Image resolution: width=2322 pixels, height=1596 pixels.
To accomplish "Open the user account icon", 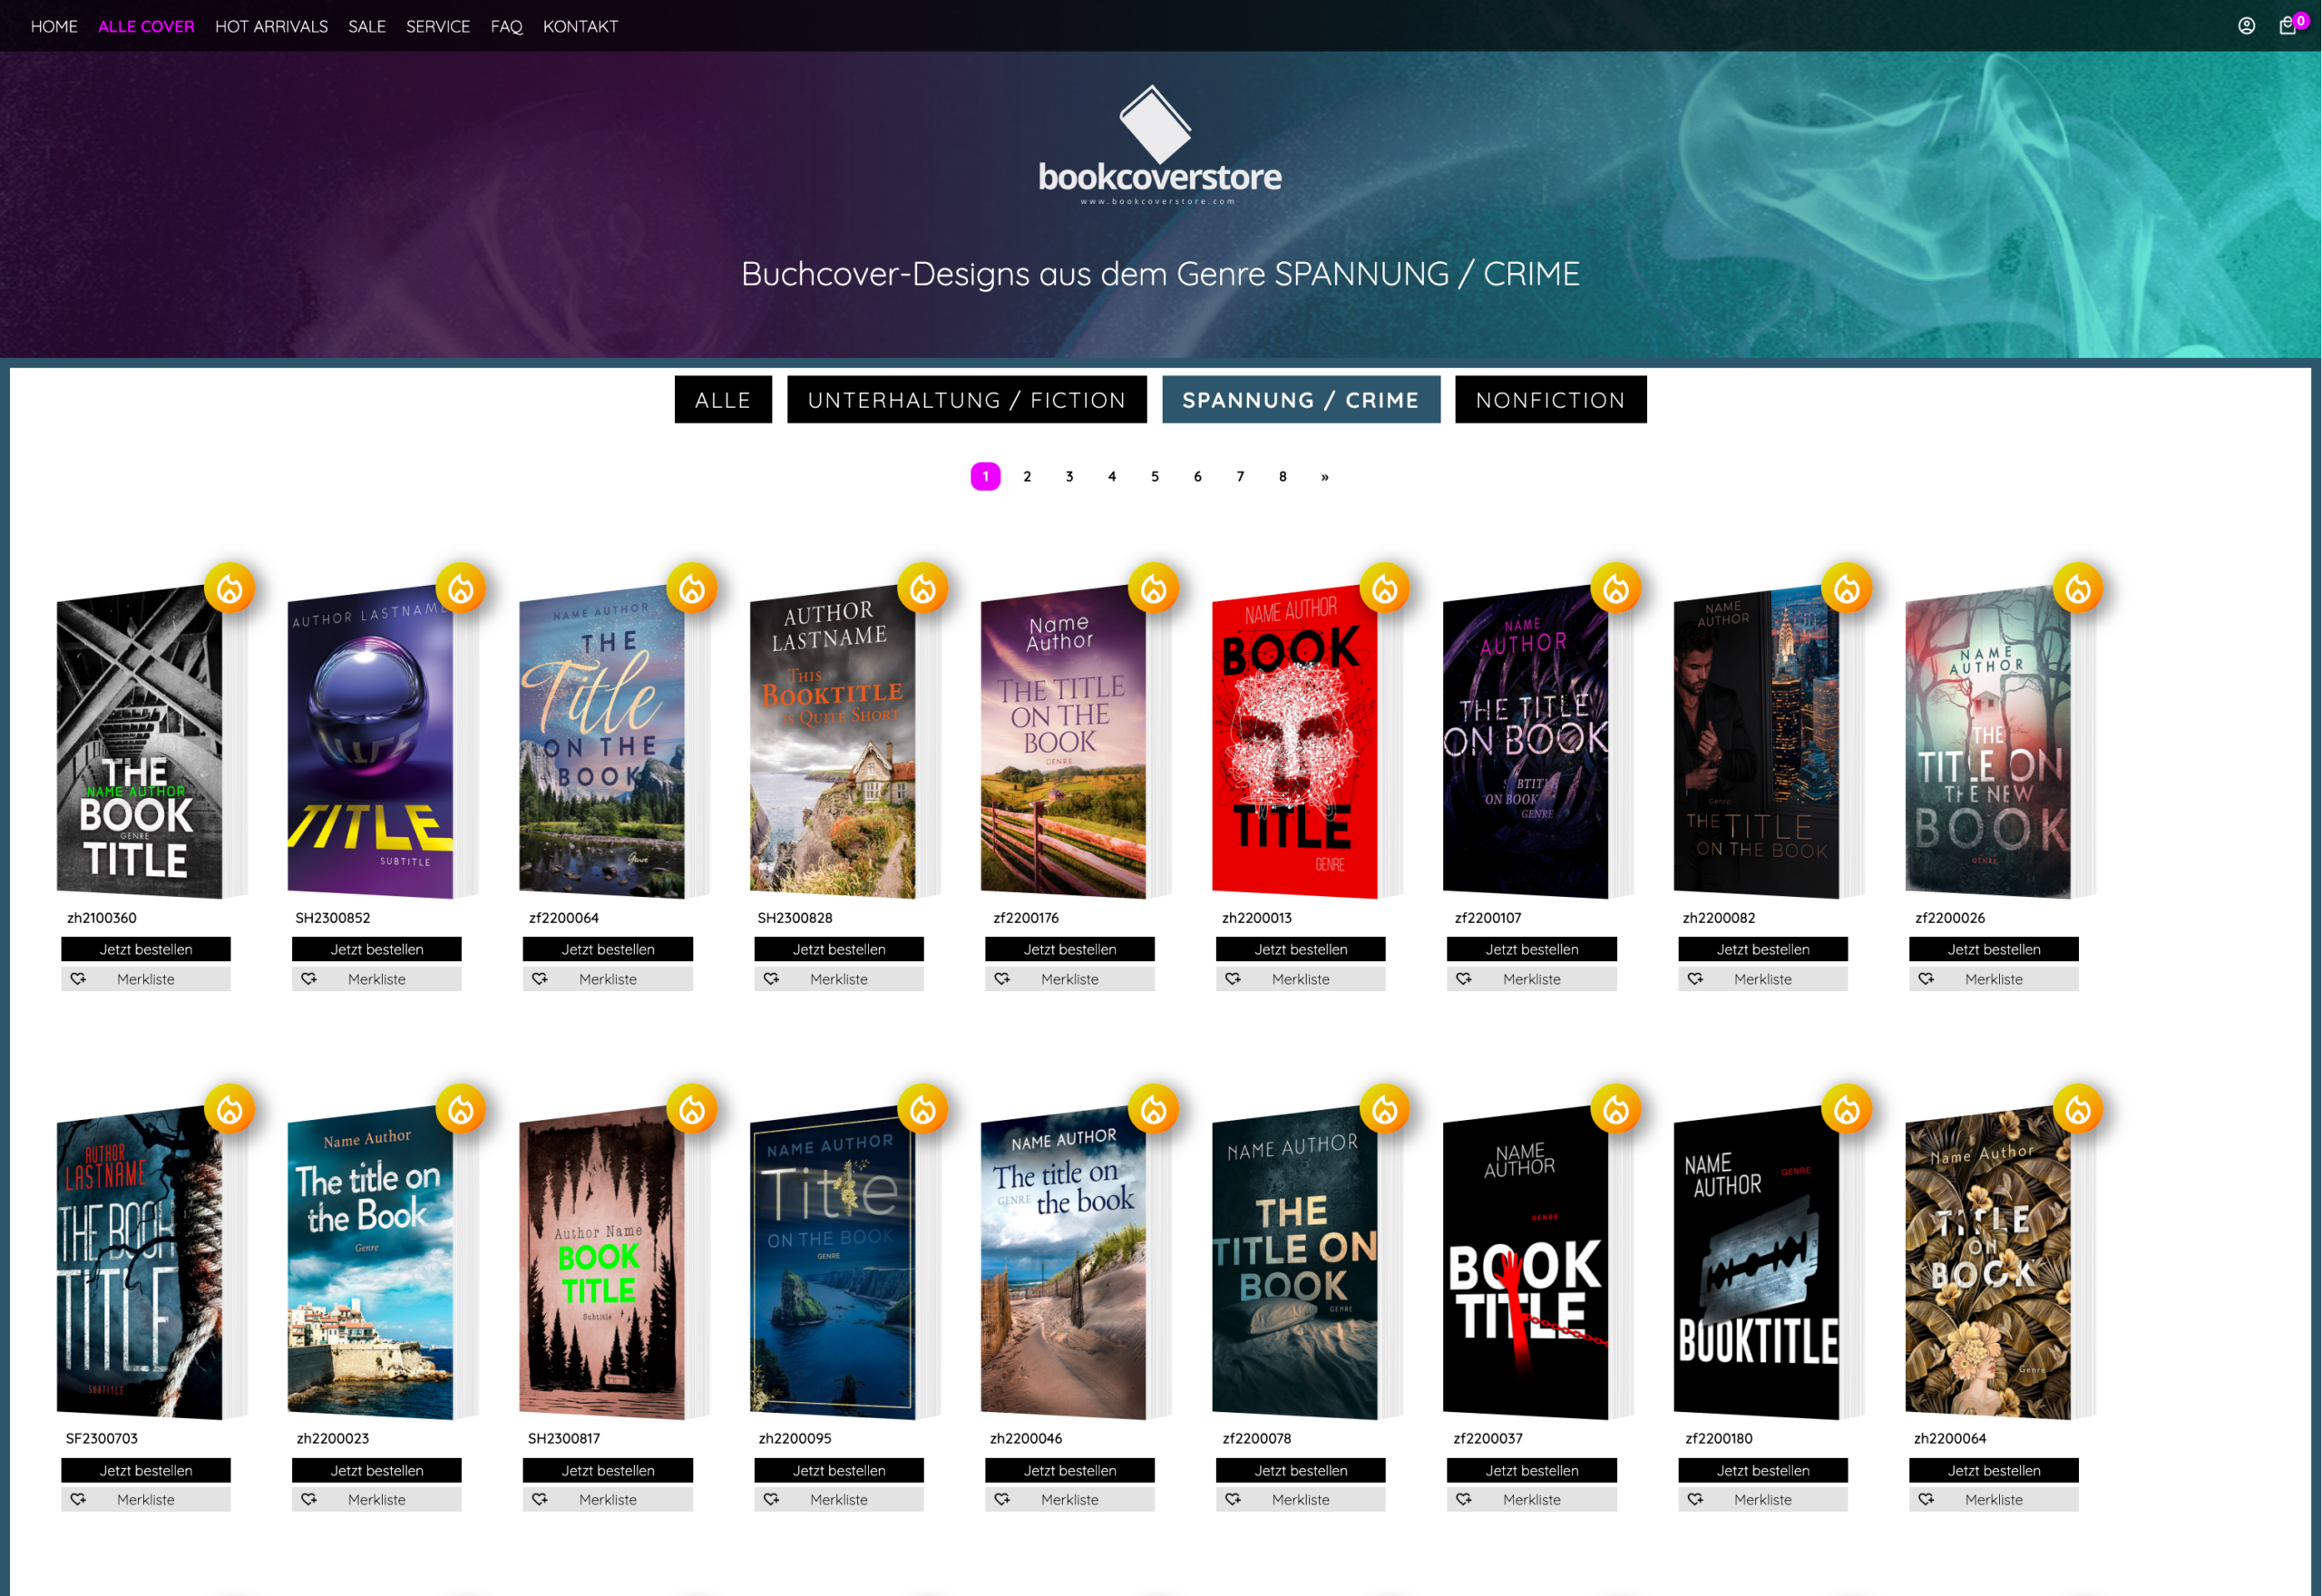I will pyautogui.click(x=2246, y=26).
